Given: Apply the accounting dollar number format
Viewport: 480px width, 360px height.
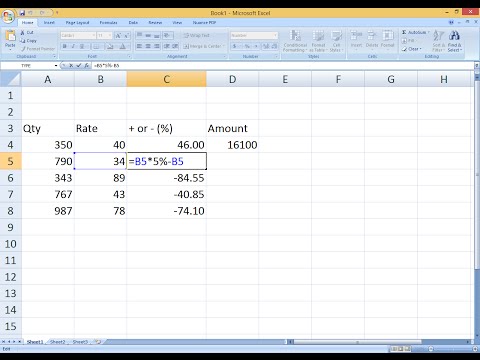Looking at the screenshot, I should [235, 46].
